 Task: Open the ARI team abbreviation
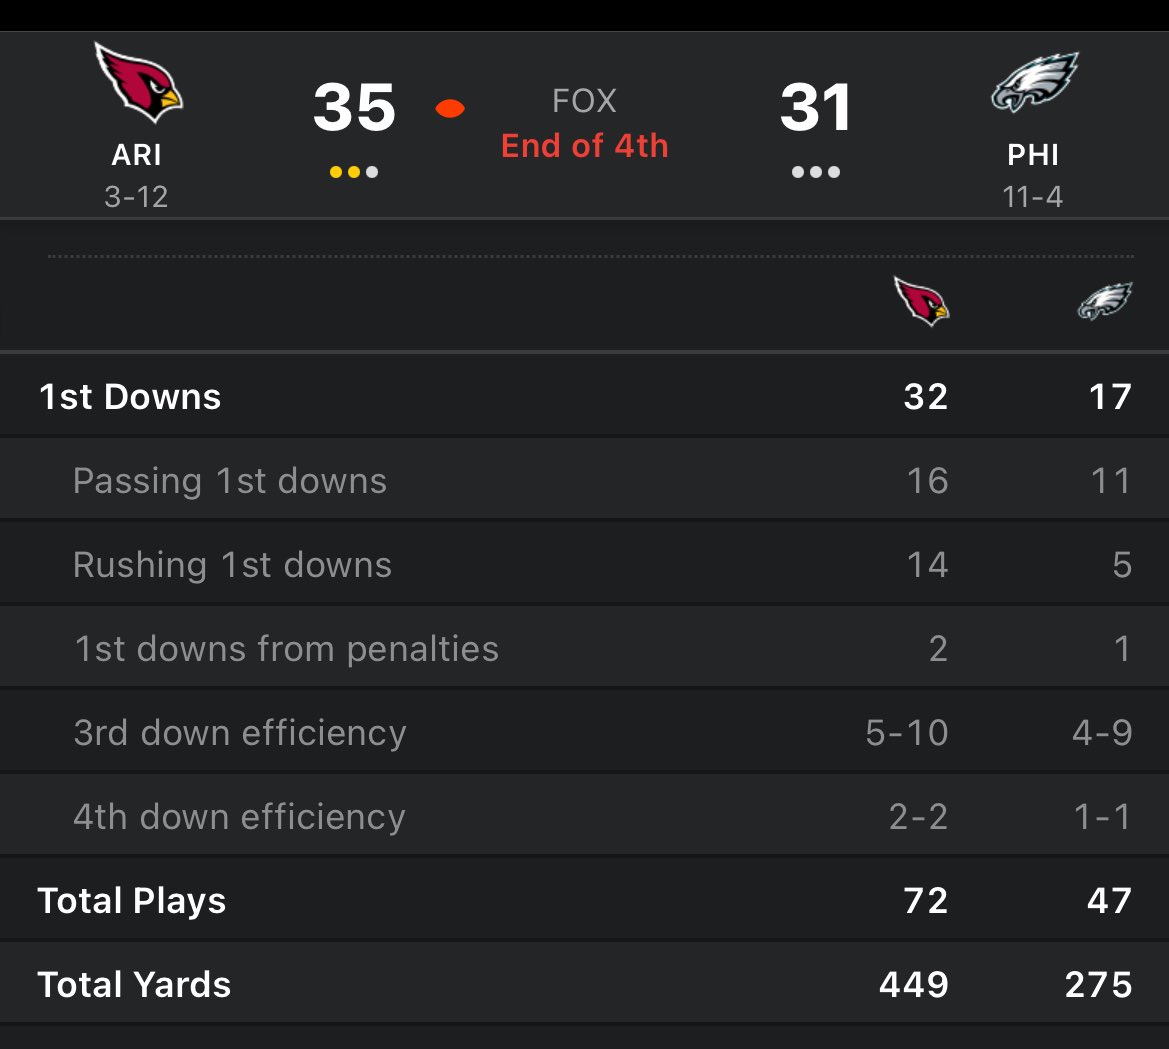(136, 155)
